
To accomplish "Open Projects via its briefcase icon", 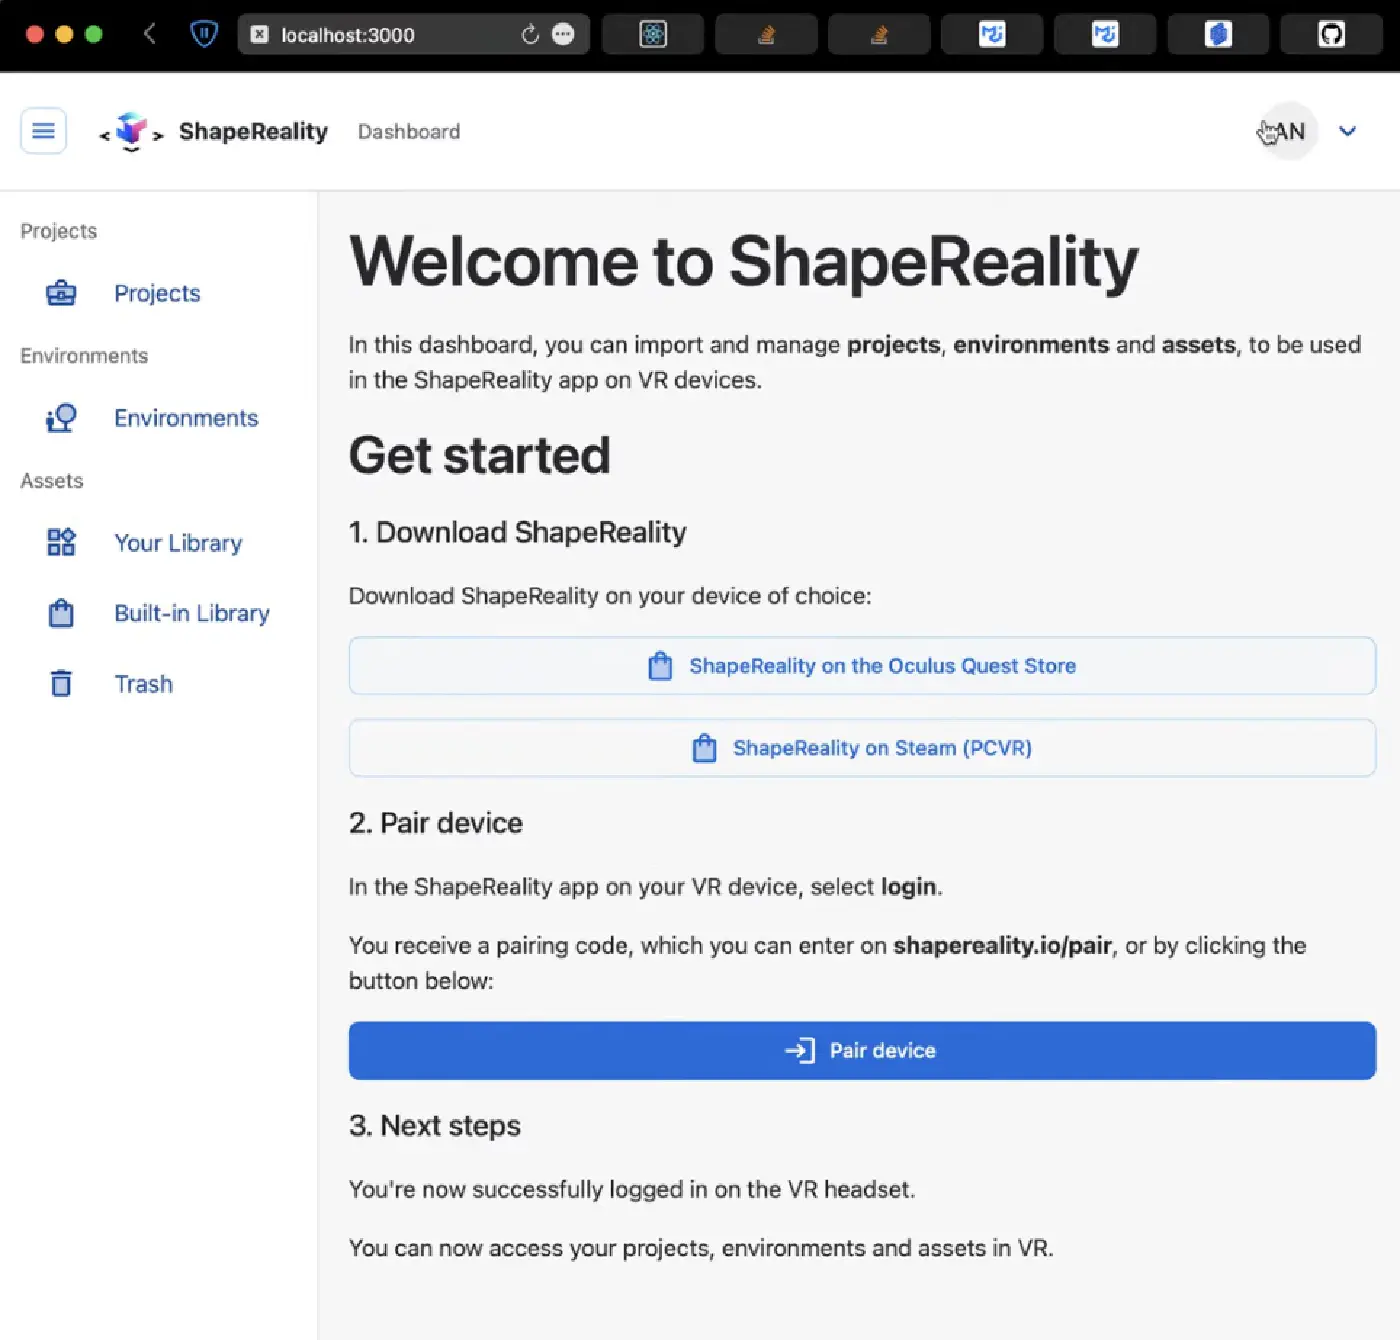I will (61, 293).
